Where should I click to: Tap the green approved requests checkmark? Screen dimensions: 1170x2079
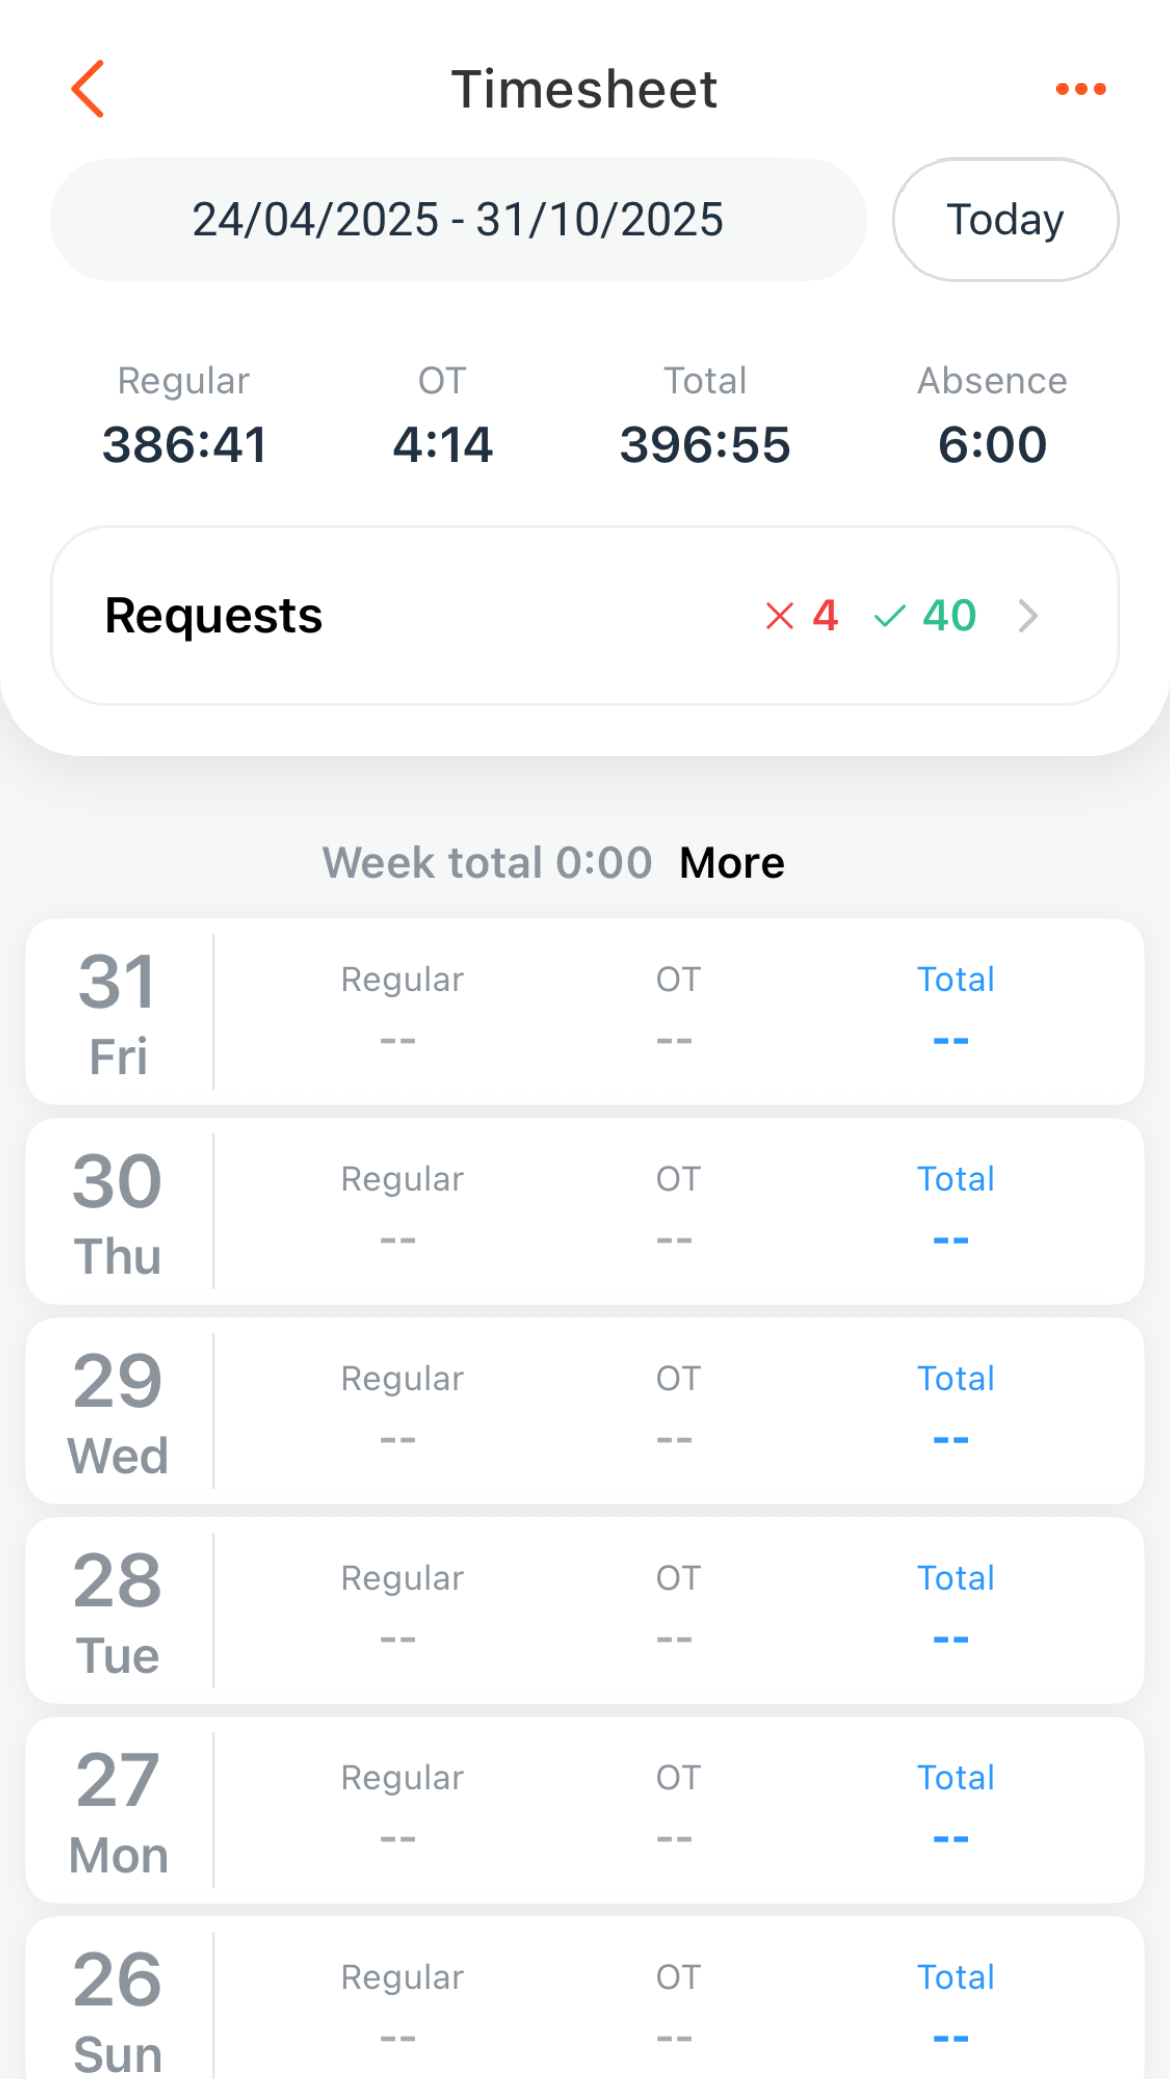(889, 616)
